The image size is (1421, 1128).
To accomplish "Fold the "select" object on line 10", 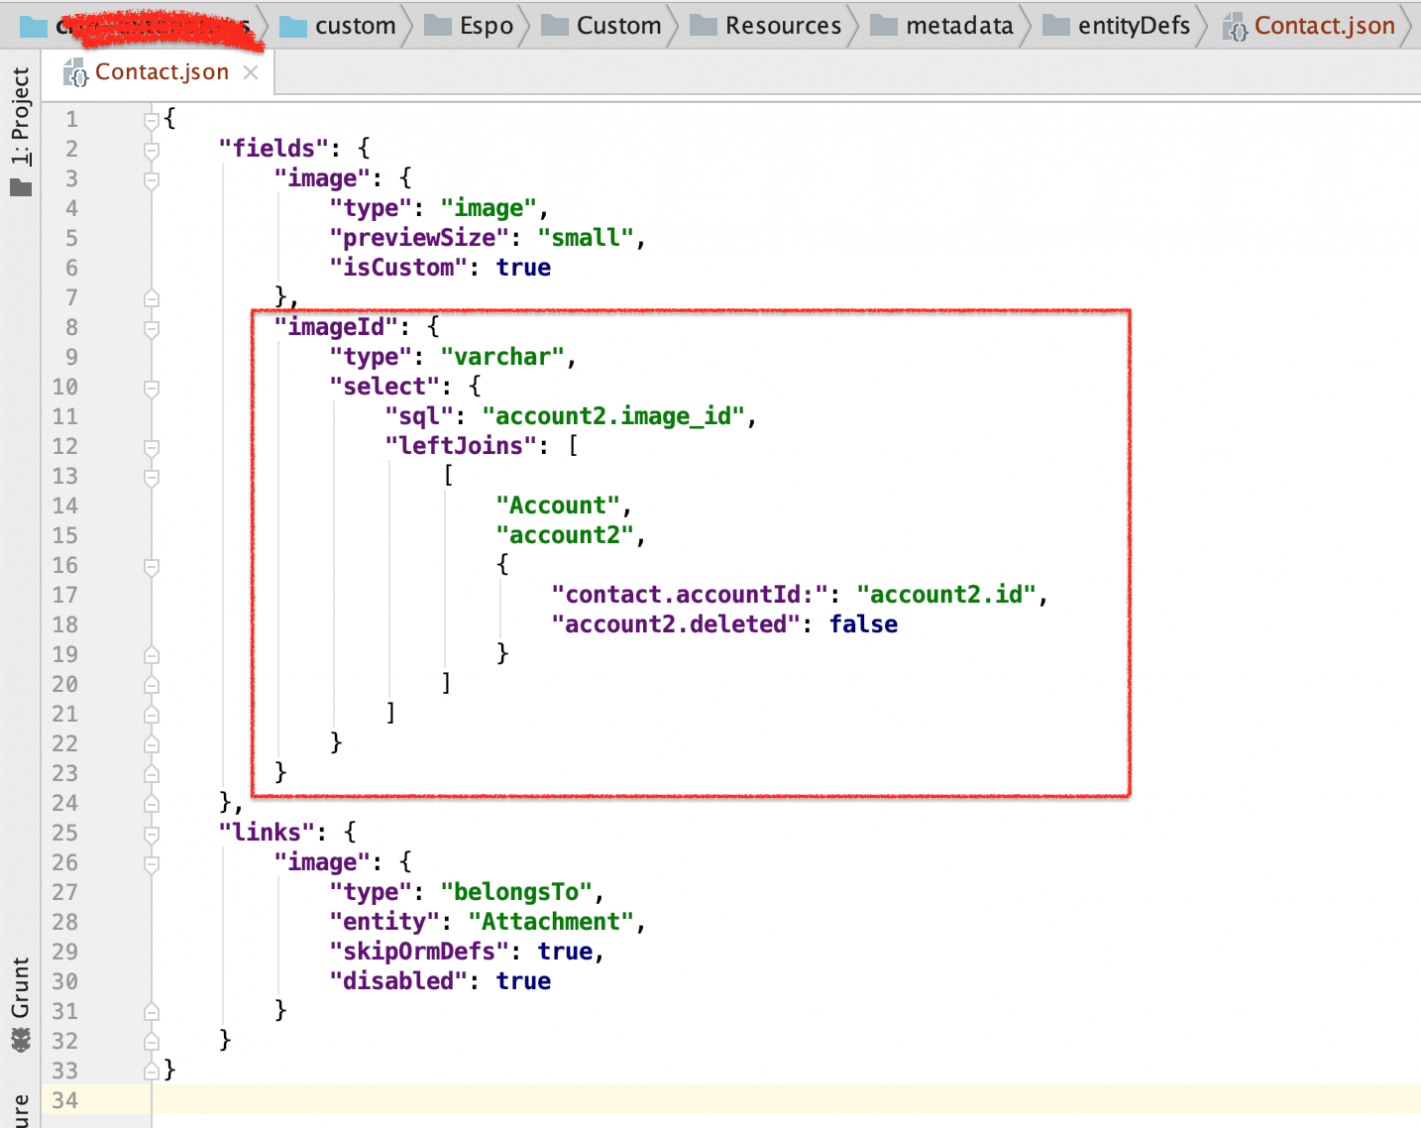I will click(x=151, y=388).
